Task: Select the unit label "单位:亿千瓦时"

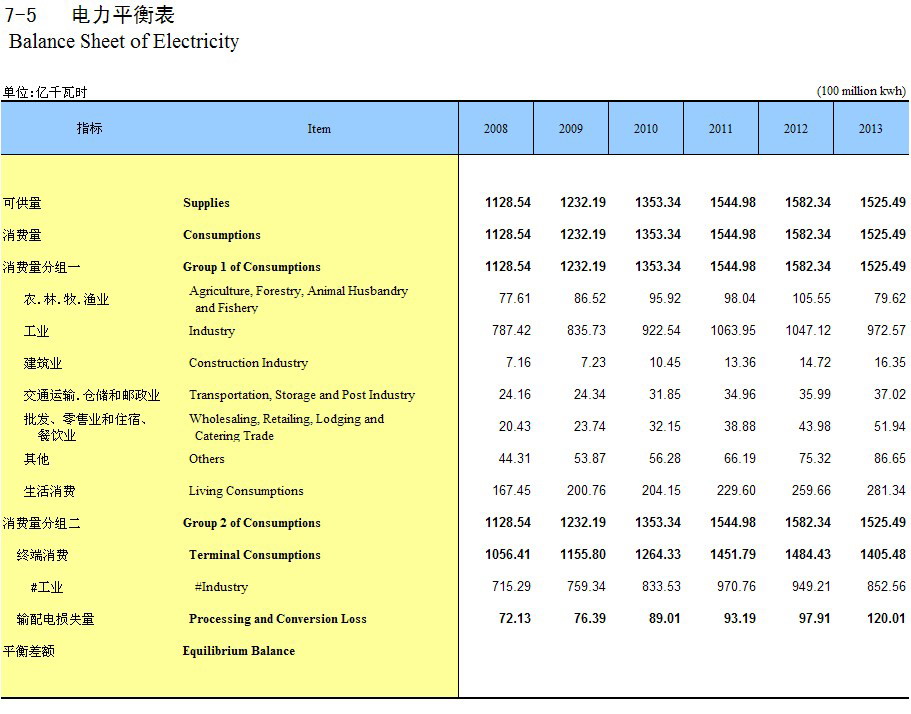Action: pos(45,92)
